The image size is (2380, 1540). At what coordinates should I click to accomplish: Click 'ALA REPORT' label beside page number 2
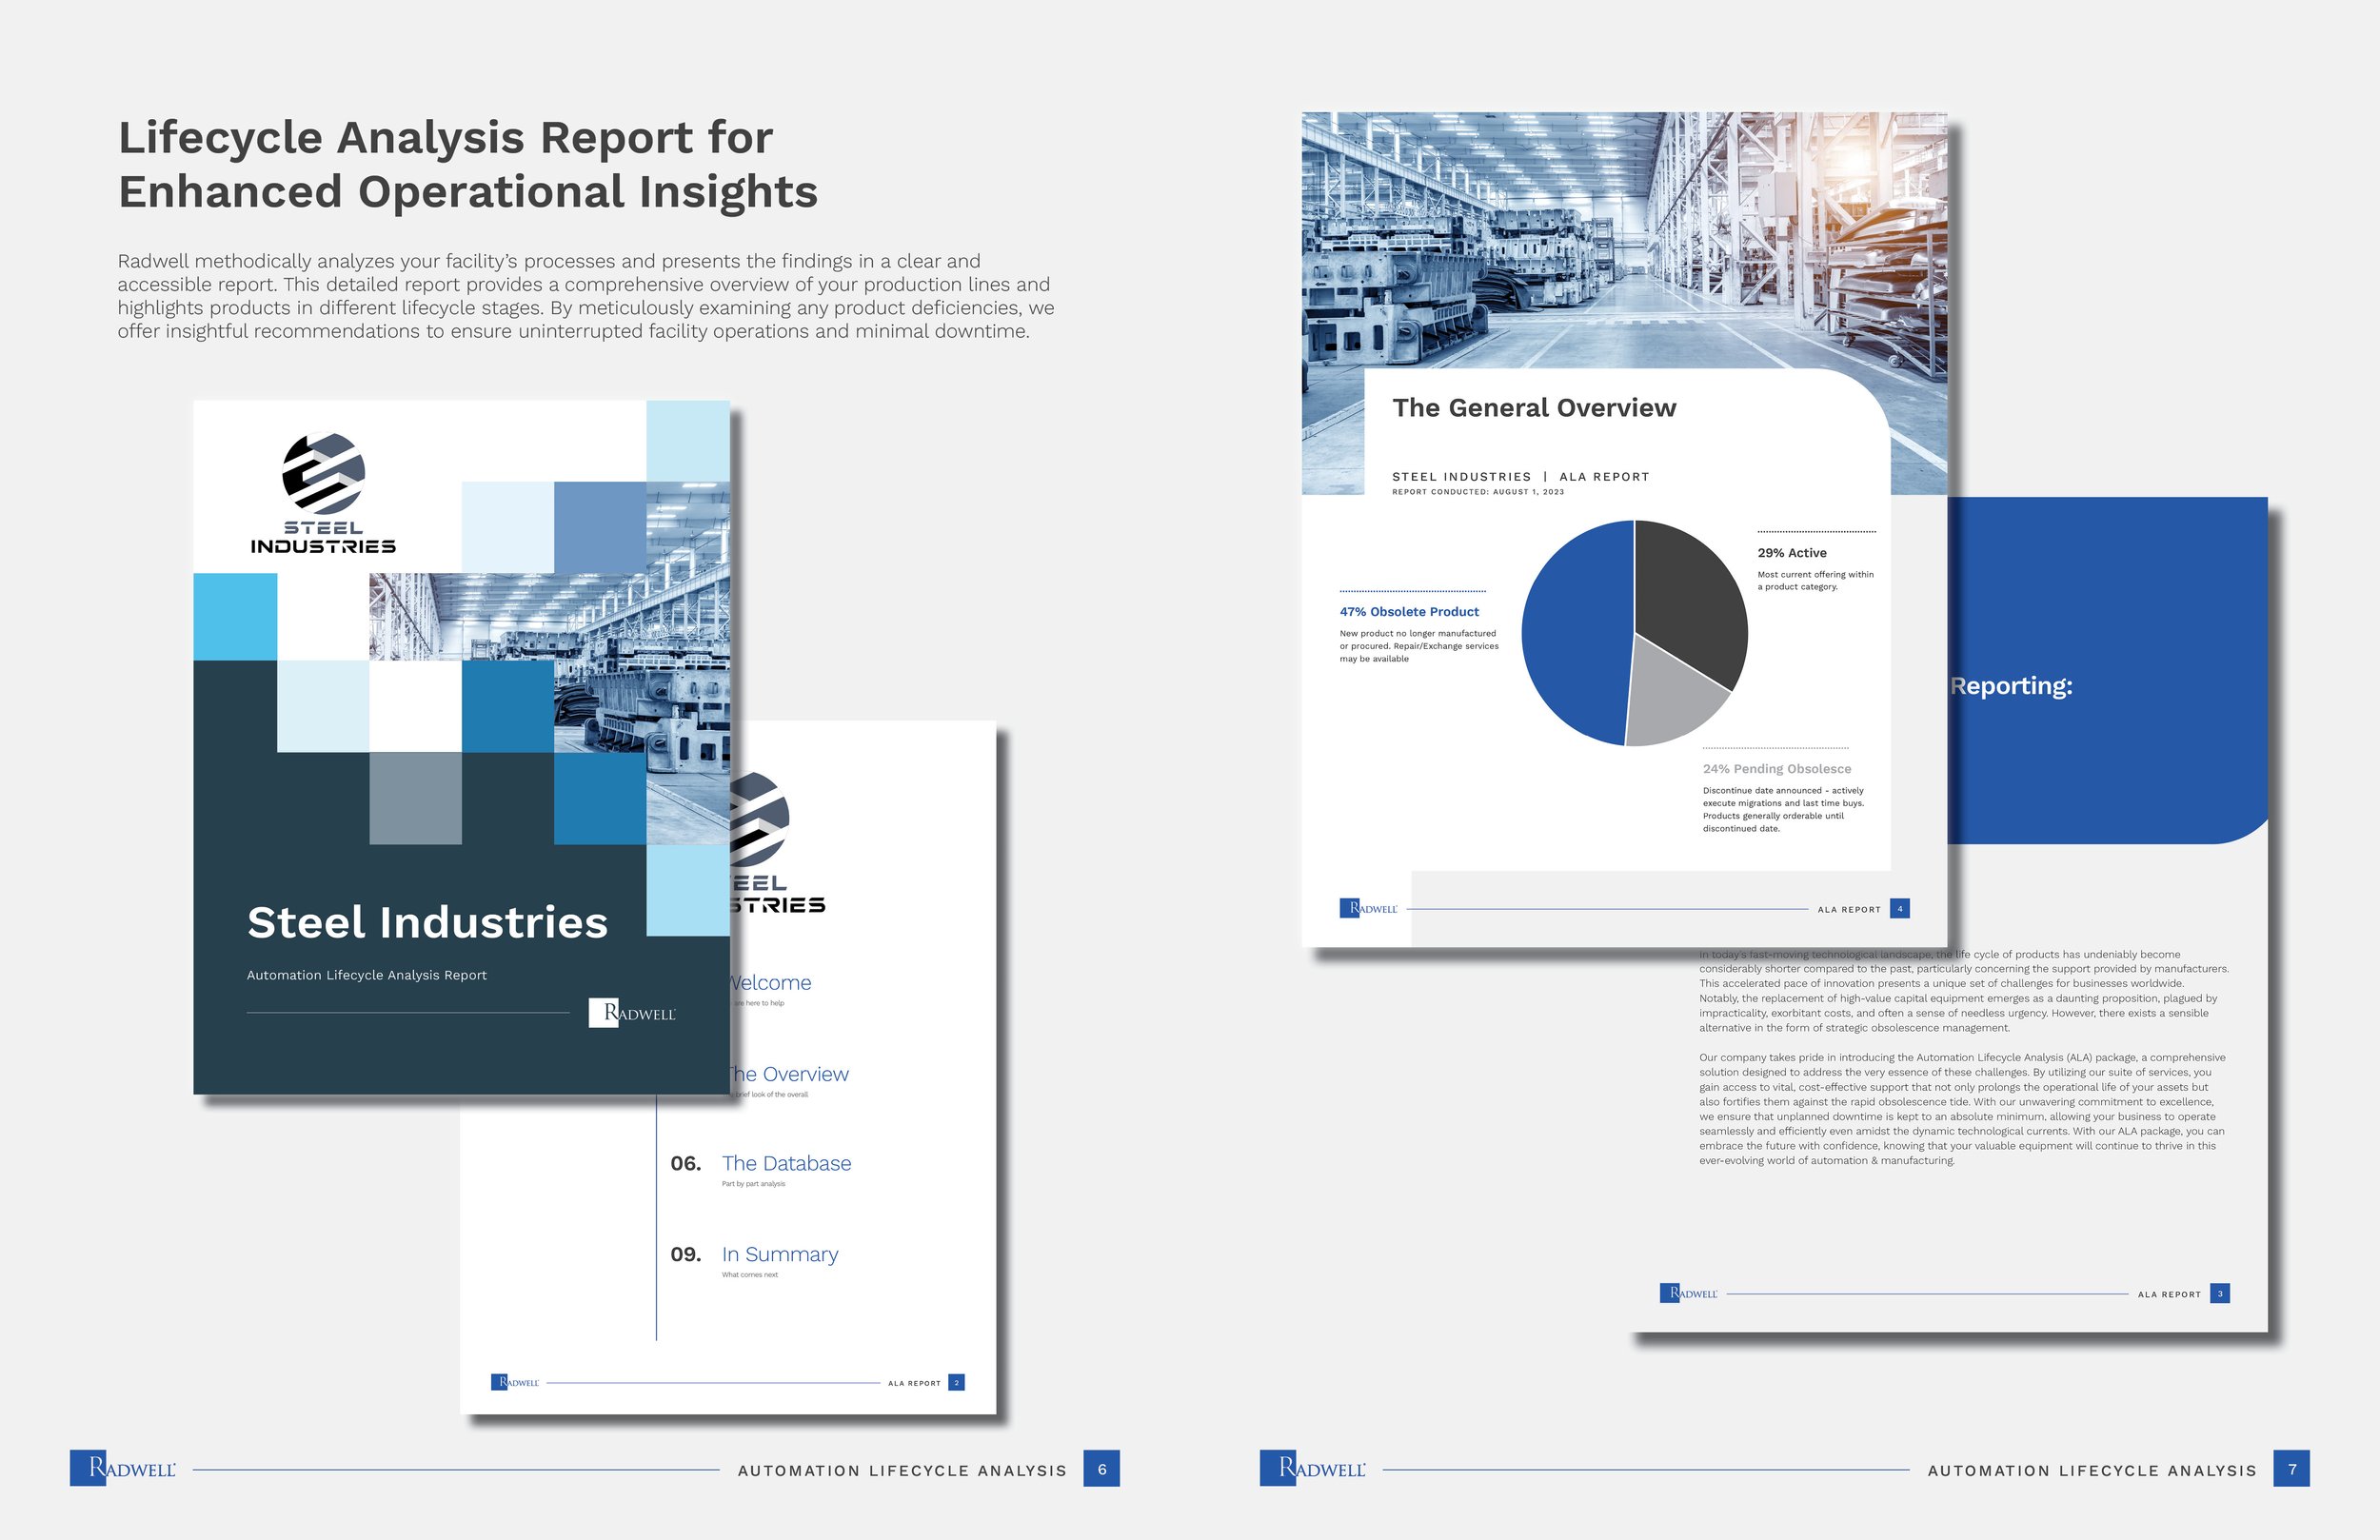(914, 1383)
